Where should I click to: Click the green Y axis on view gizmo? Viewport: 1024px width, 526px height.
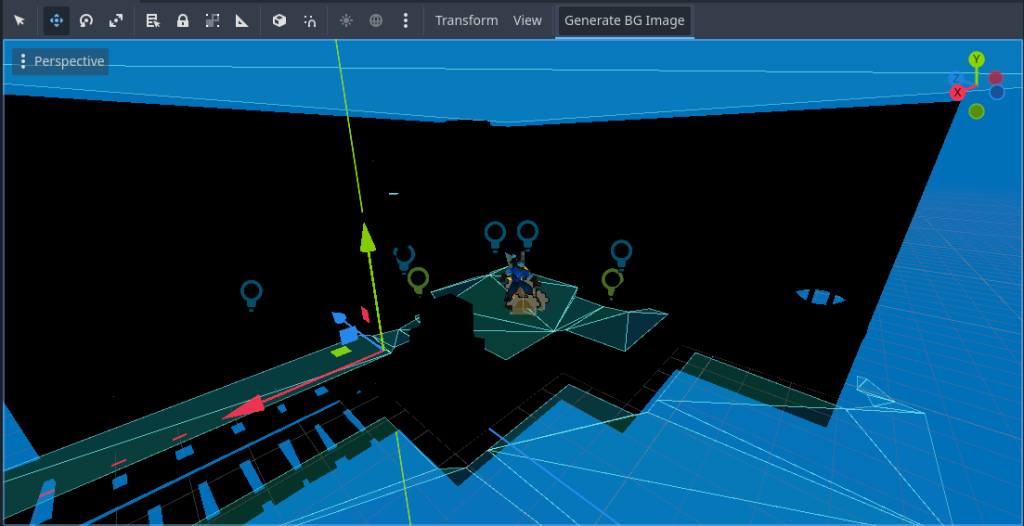[x=977, y=60]
